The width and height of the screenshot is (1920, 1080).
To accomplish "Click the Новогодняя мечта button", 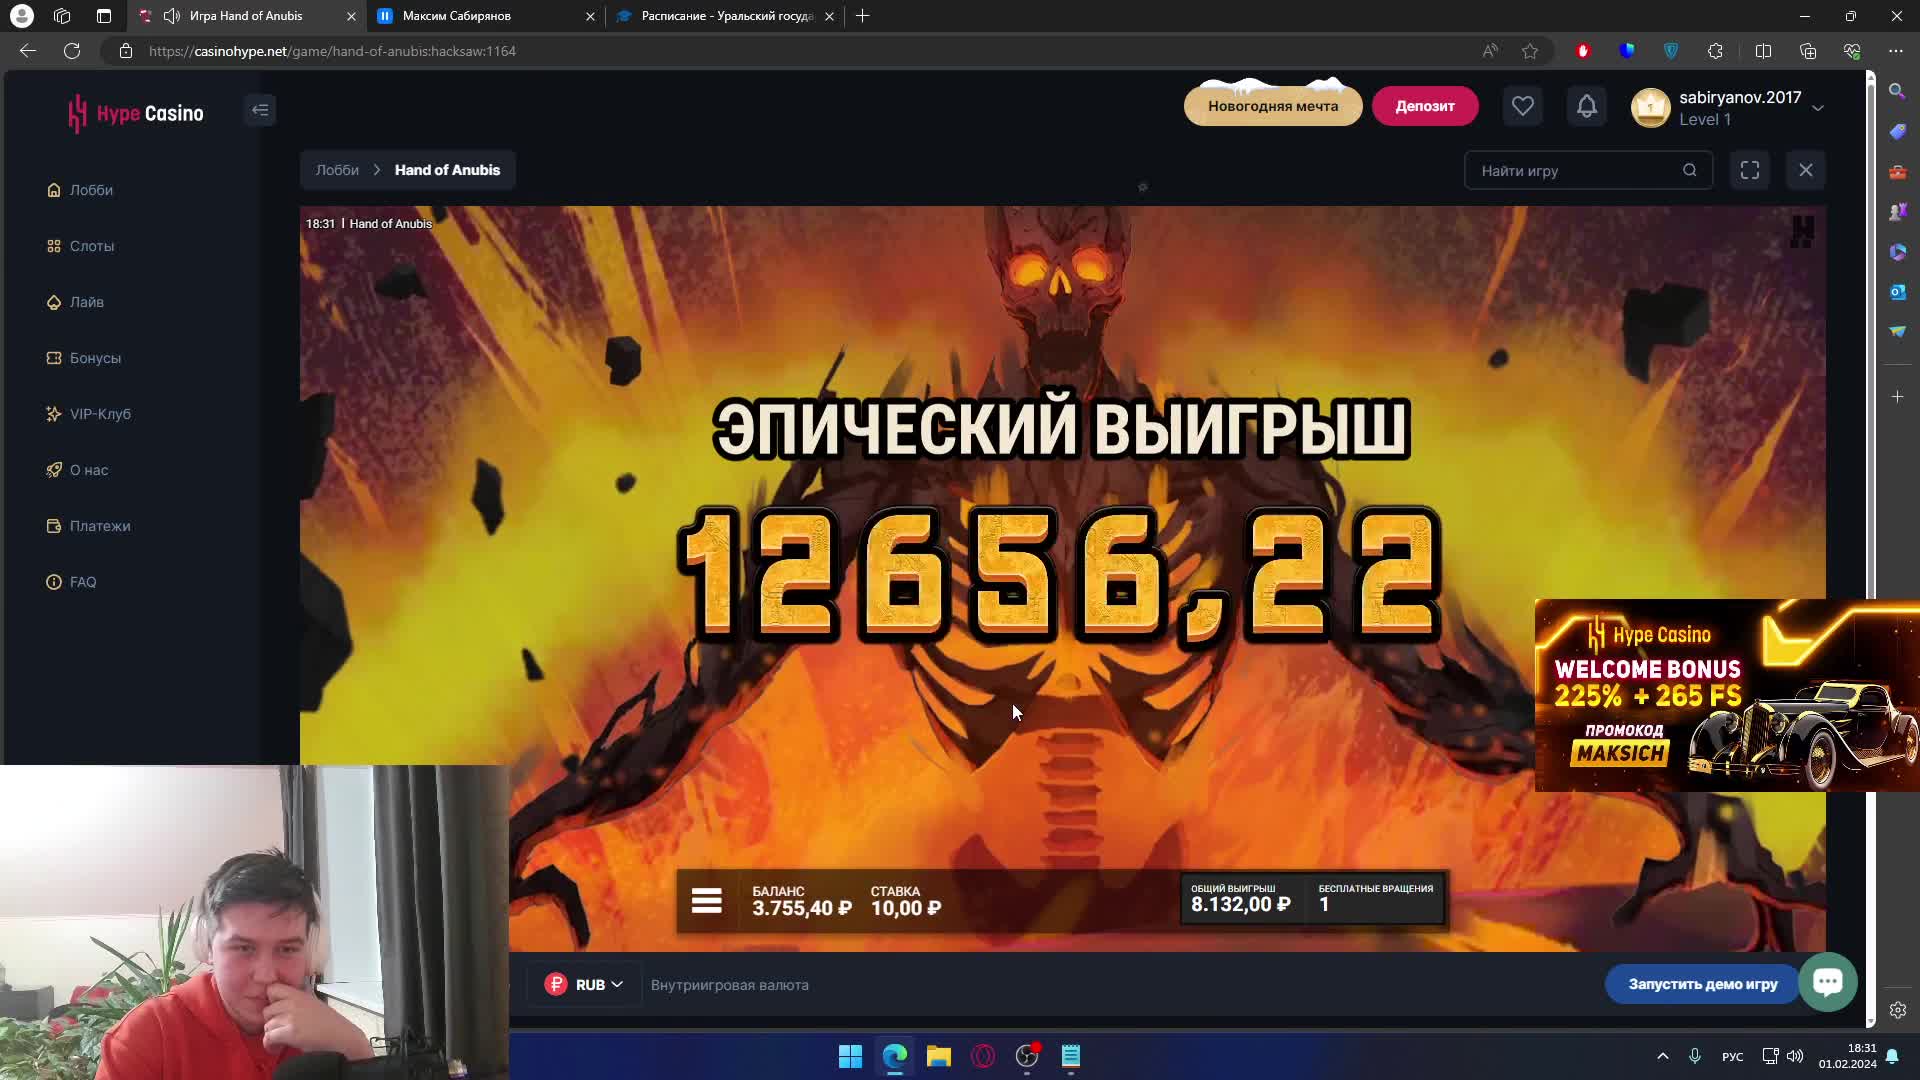I will tap(1272, 106).
